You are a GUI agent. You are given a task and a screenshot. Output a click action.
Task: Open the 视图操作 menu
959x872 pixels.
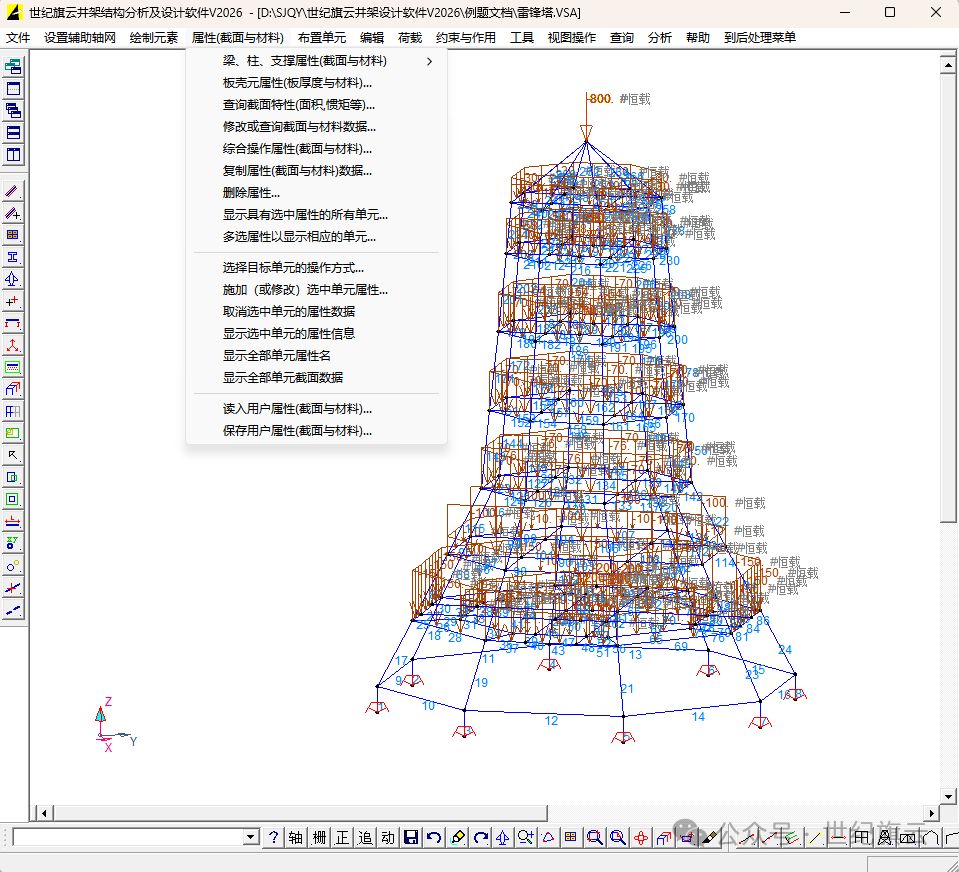pos(572,37)
